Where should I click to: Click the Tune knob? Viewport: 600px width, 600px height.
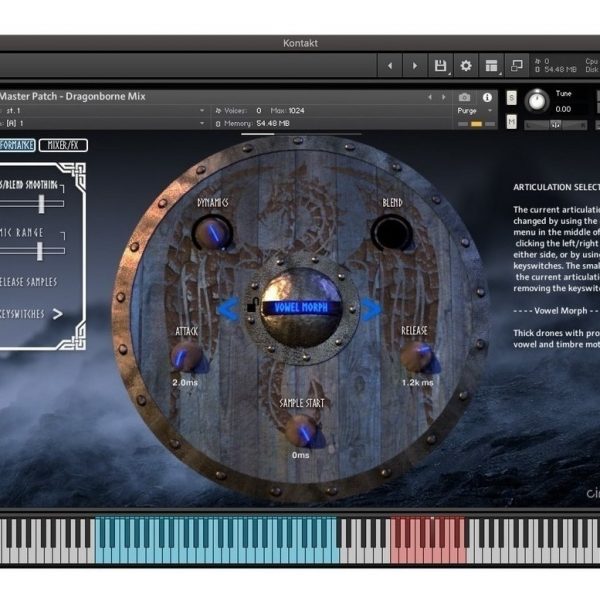(537, 101)
